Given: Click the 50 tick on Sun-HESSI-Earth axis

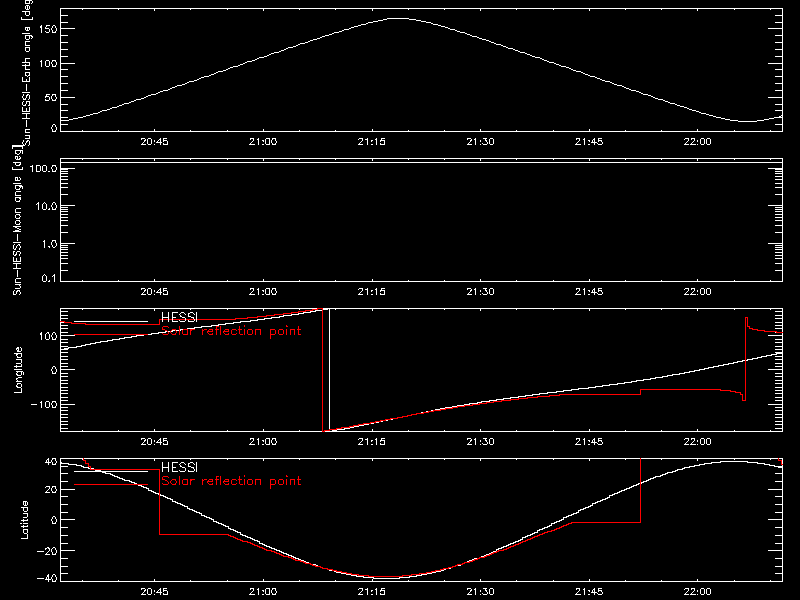Looking at the screenshot, I should [51, 97].
